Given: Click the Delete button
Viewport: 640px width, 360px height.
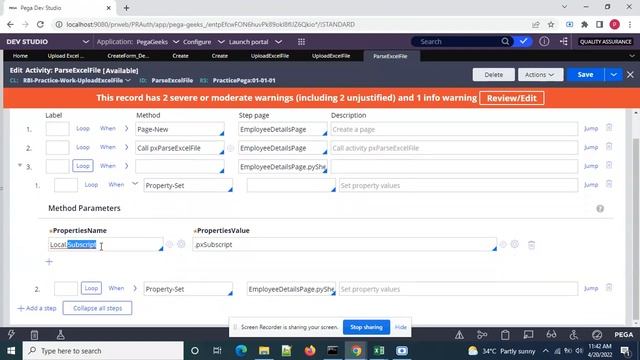Looking at the screenshot, I should pyautogui.click(x=493, y=75).
